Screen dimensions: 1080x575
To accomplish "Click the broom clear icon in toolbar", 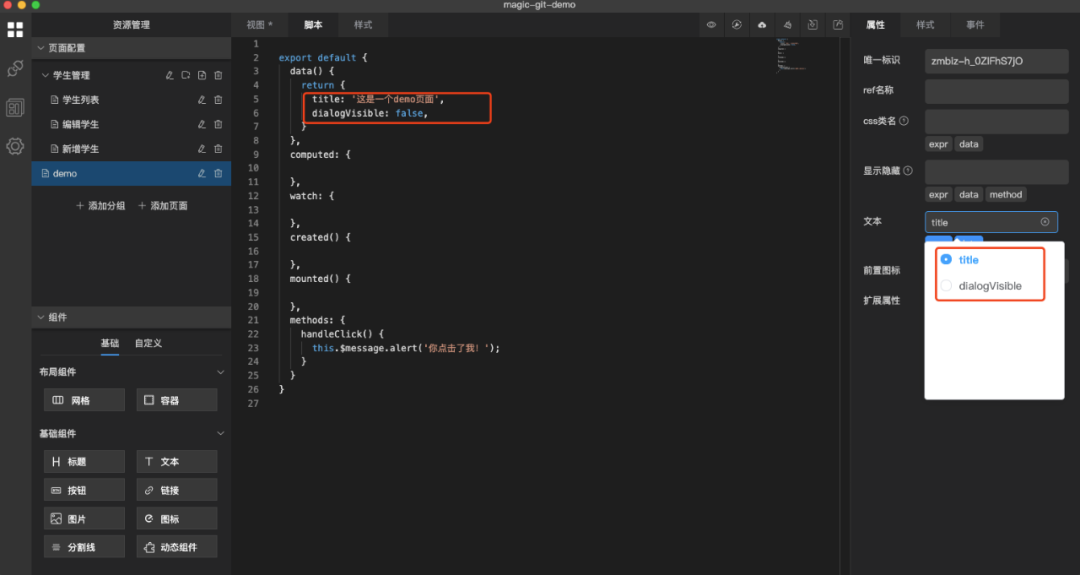I will click(x=787, y=25).
